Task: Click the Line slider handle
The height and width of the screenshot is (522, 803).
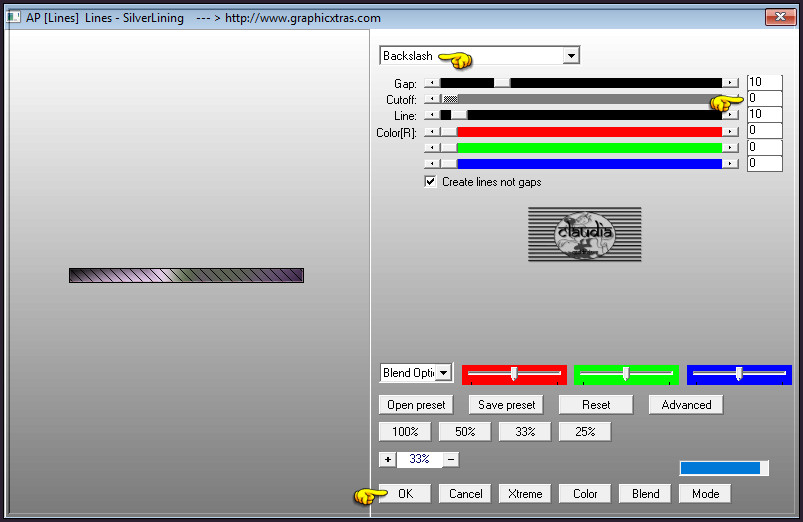Action: (459, 115)
